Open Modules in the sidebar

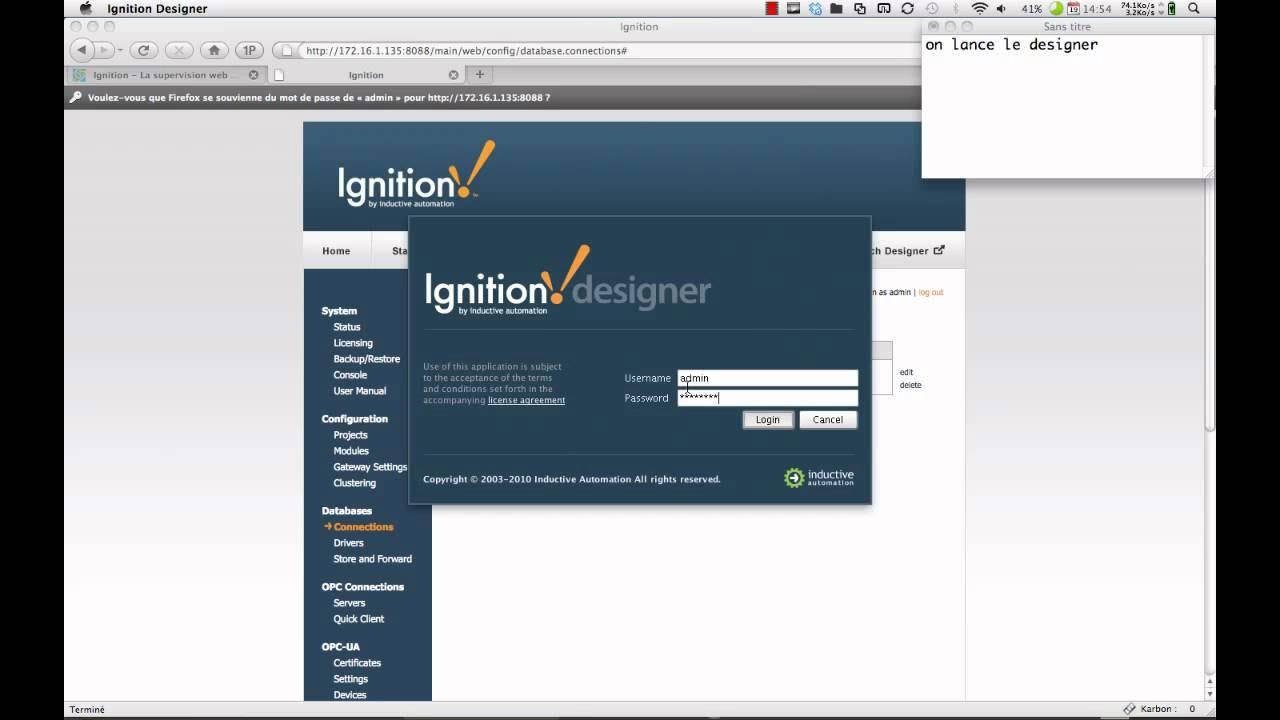point(351,451)
